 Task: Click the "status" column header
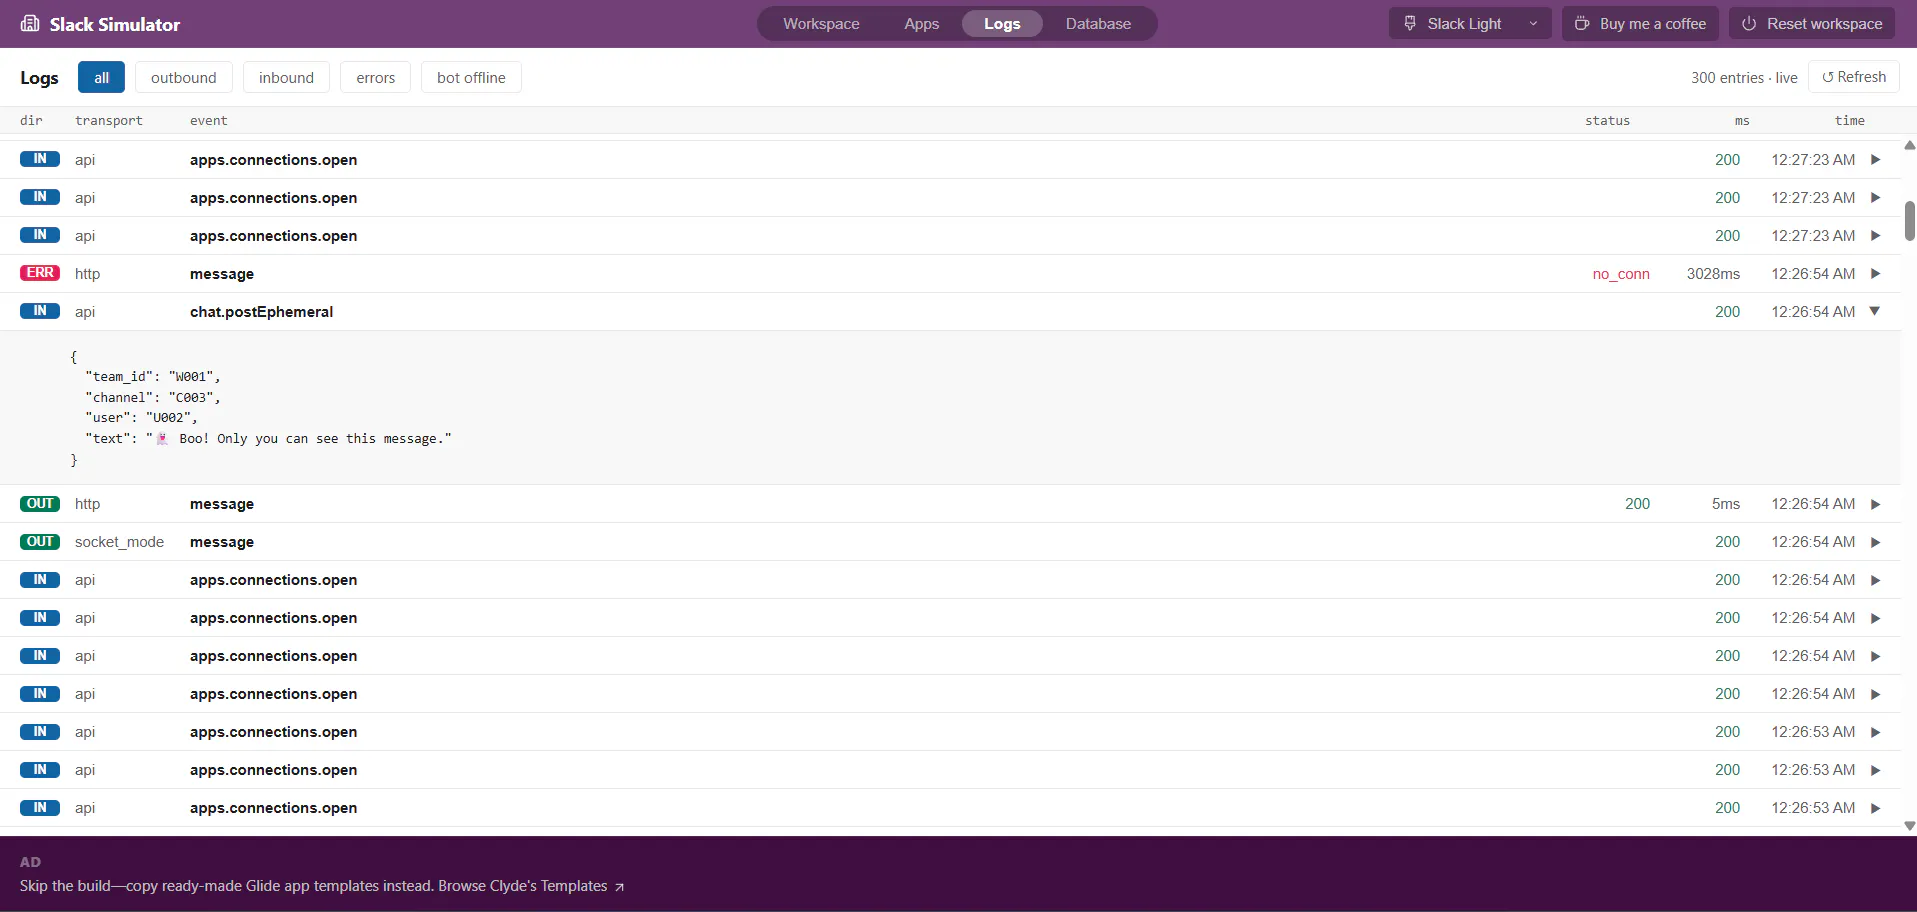(x=1607, y=120)
